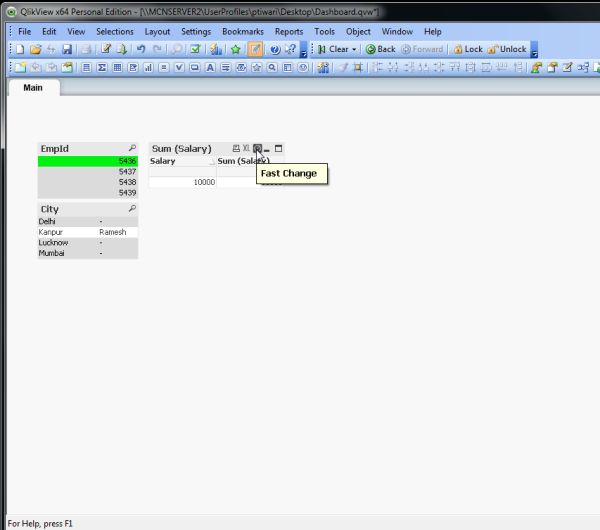This screenshot has height=530, width=600.
Task: Save the document using the floppy disk icon
Action: pos(67,49)
